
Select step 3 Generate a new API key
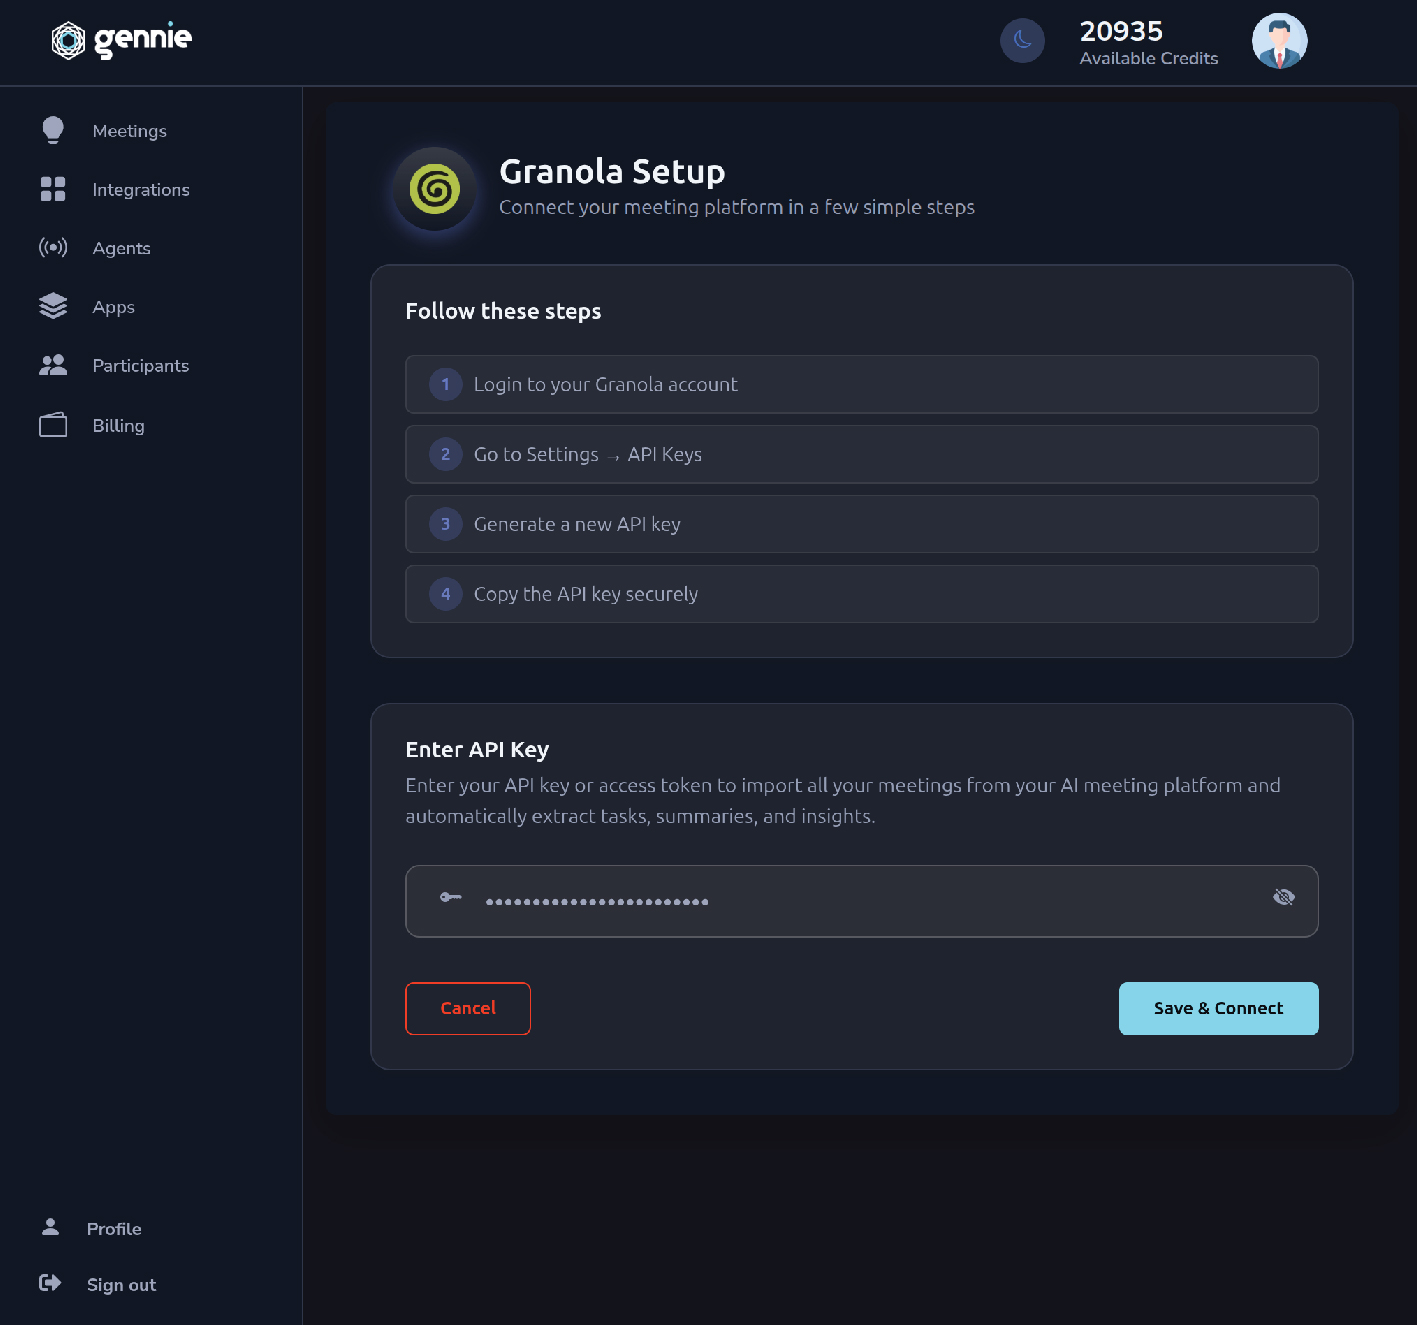point(862,524)
